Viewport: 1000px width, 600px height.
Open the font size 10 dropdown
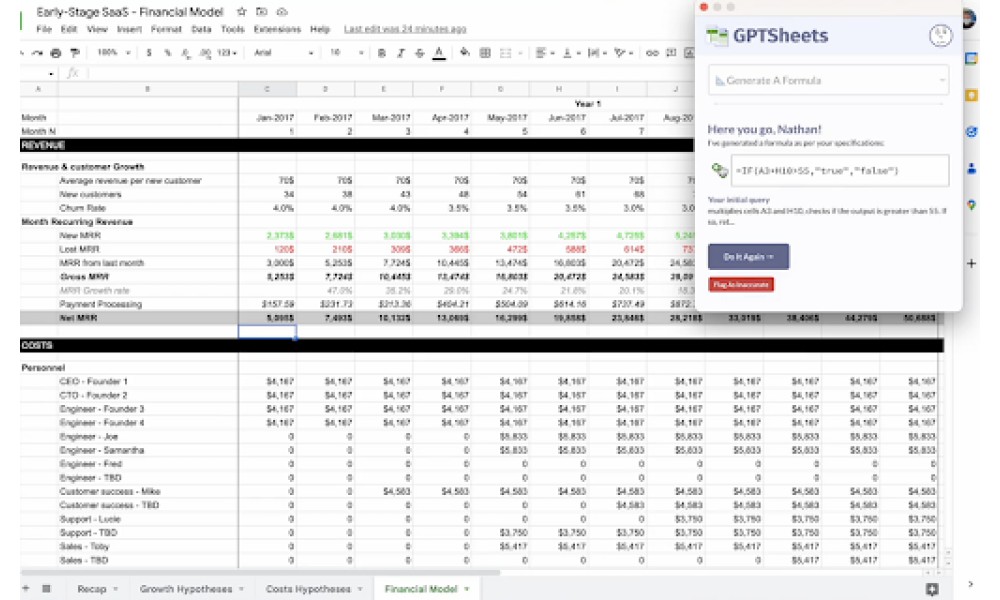(x=346, y=53)
